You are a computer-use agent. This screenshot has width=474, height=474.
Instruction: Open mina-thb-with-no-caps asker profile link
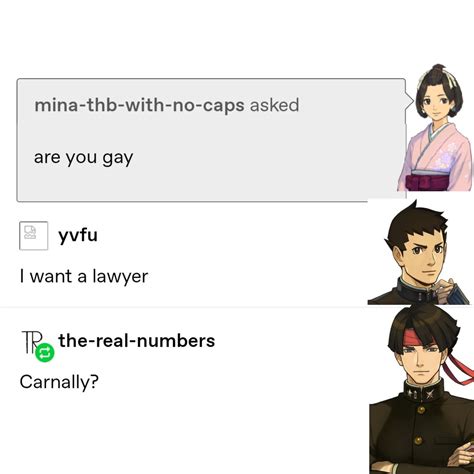tap(139, 105)
